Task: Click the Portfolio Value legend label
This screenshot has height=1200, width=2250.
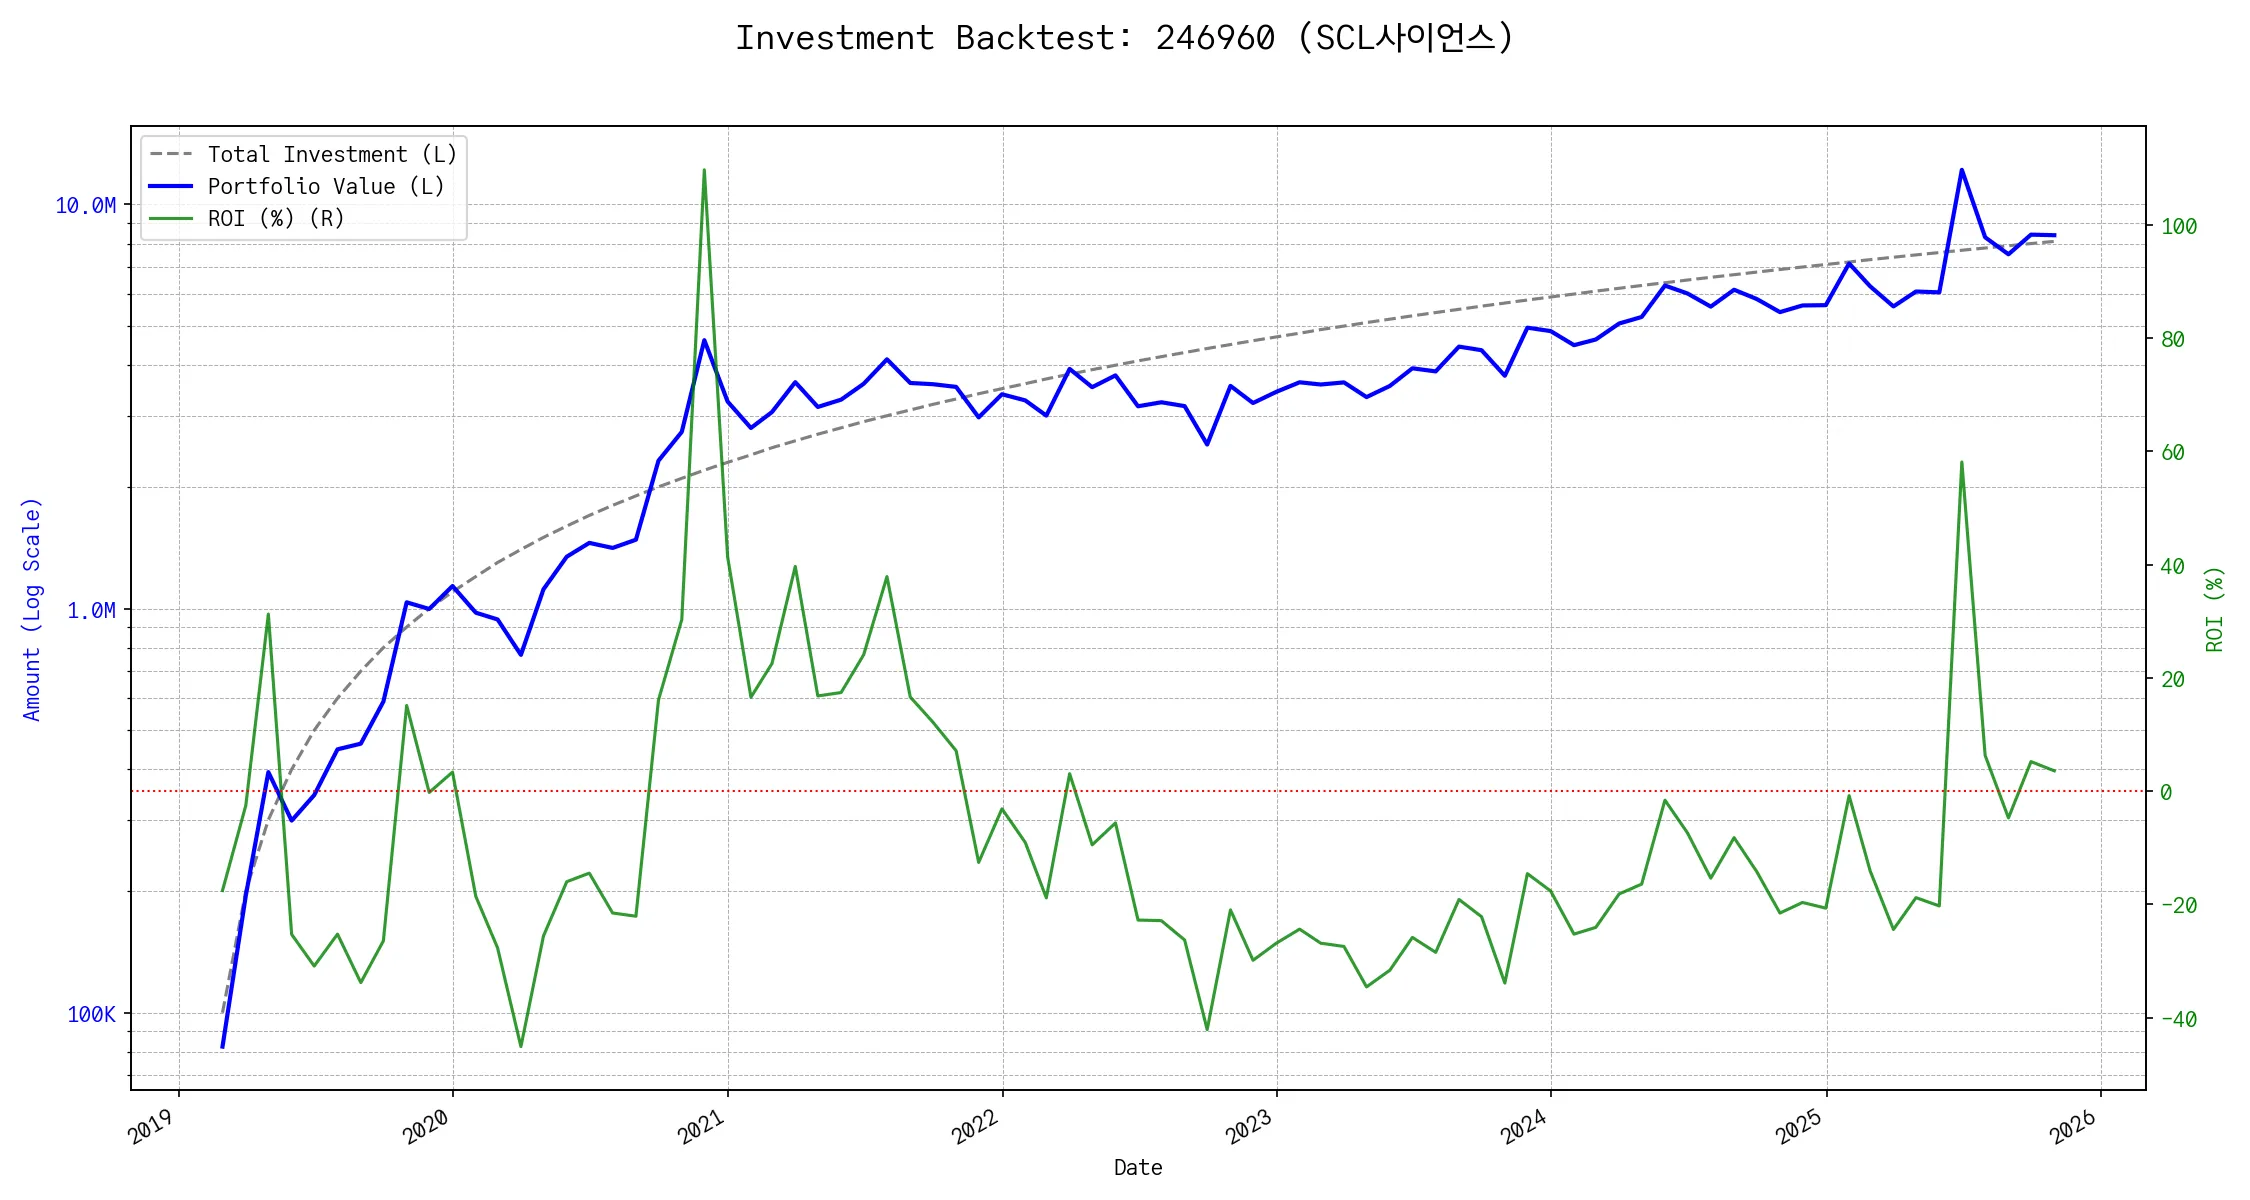Action: (325, 186)
